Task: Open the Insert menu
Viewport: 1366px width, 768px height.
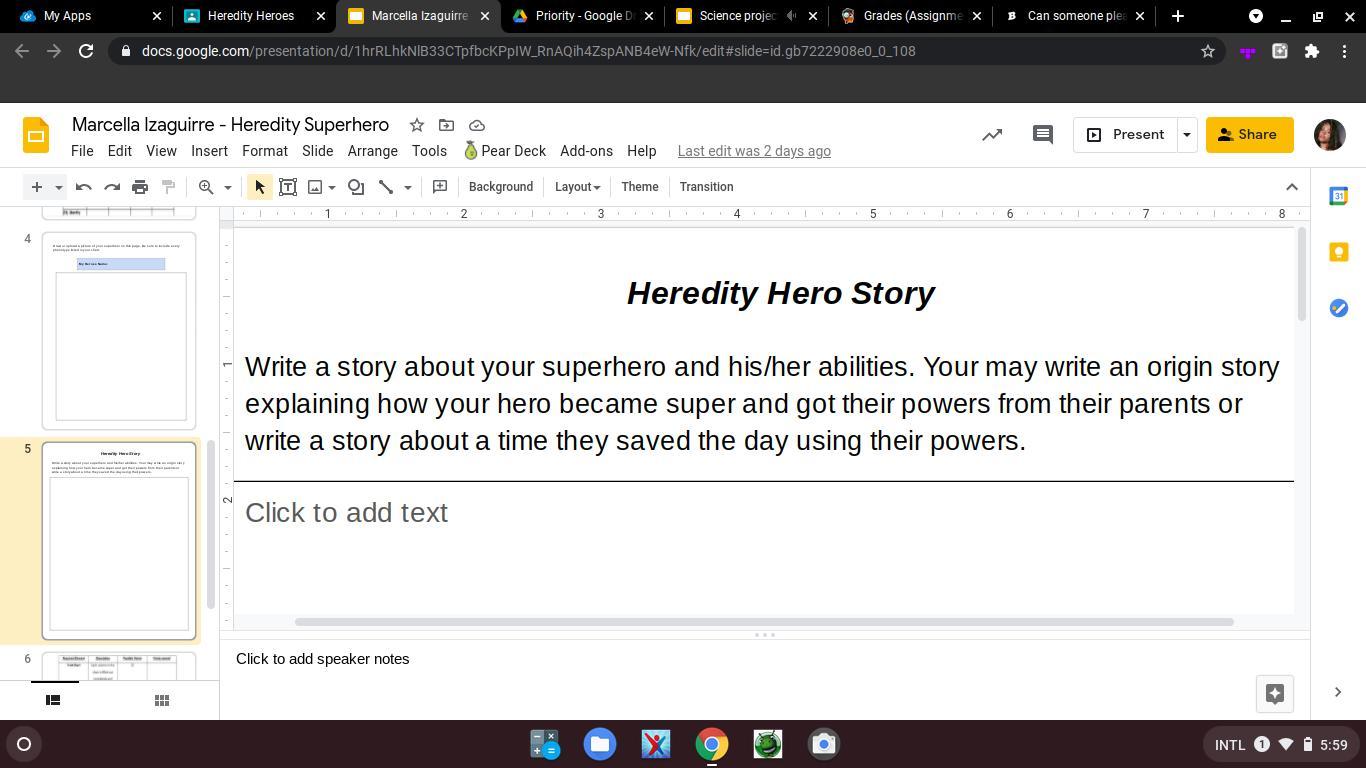Action: click(209, 151)
